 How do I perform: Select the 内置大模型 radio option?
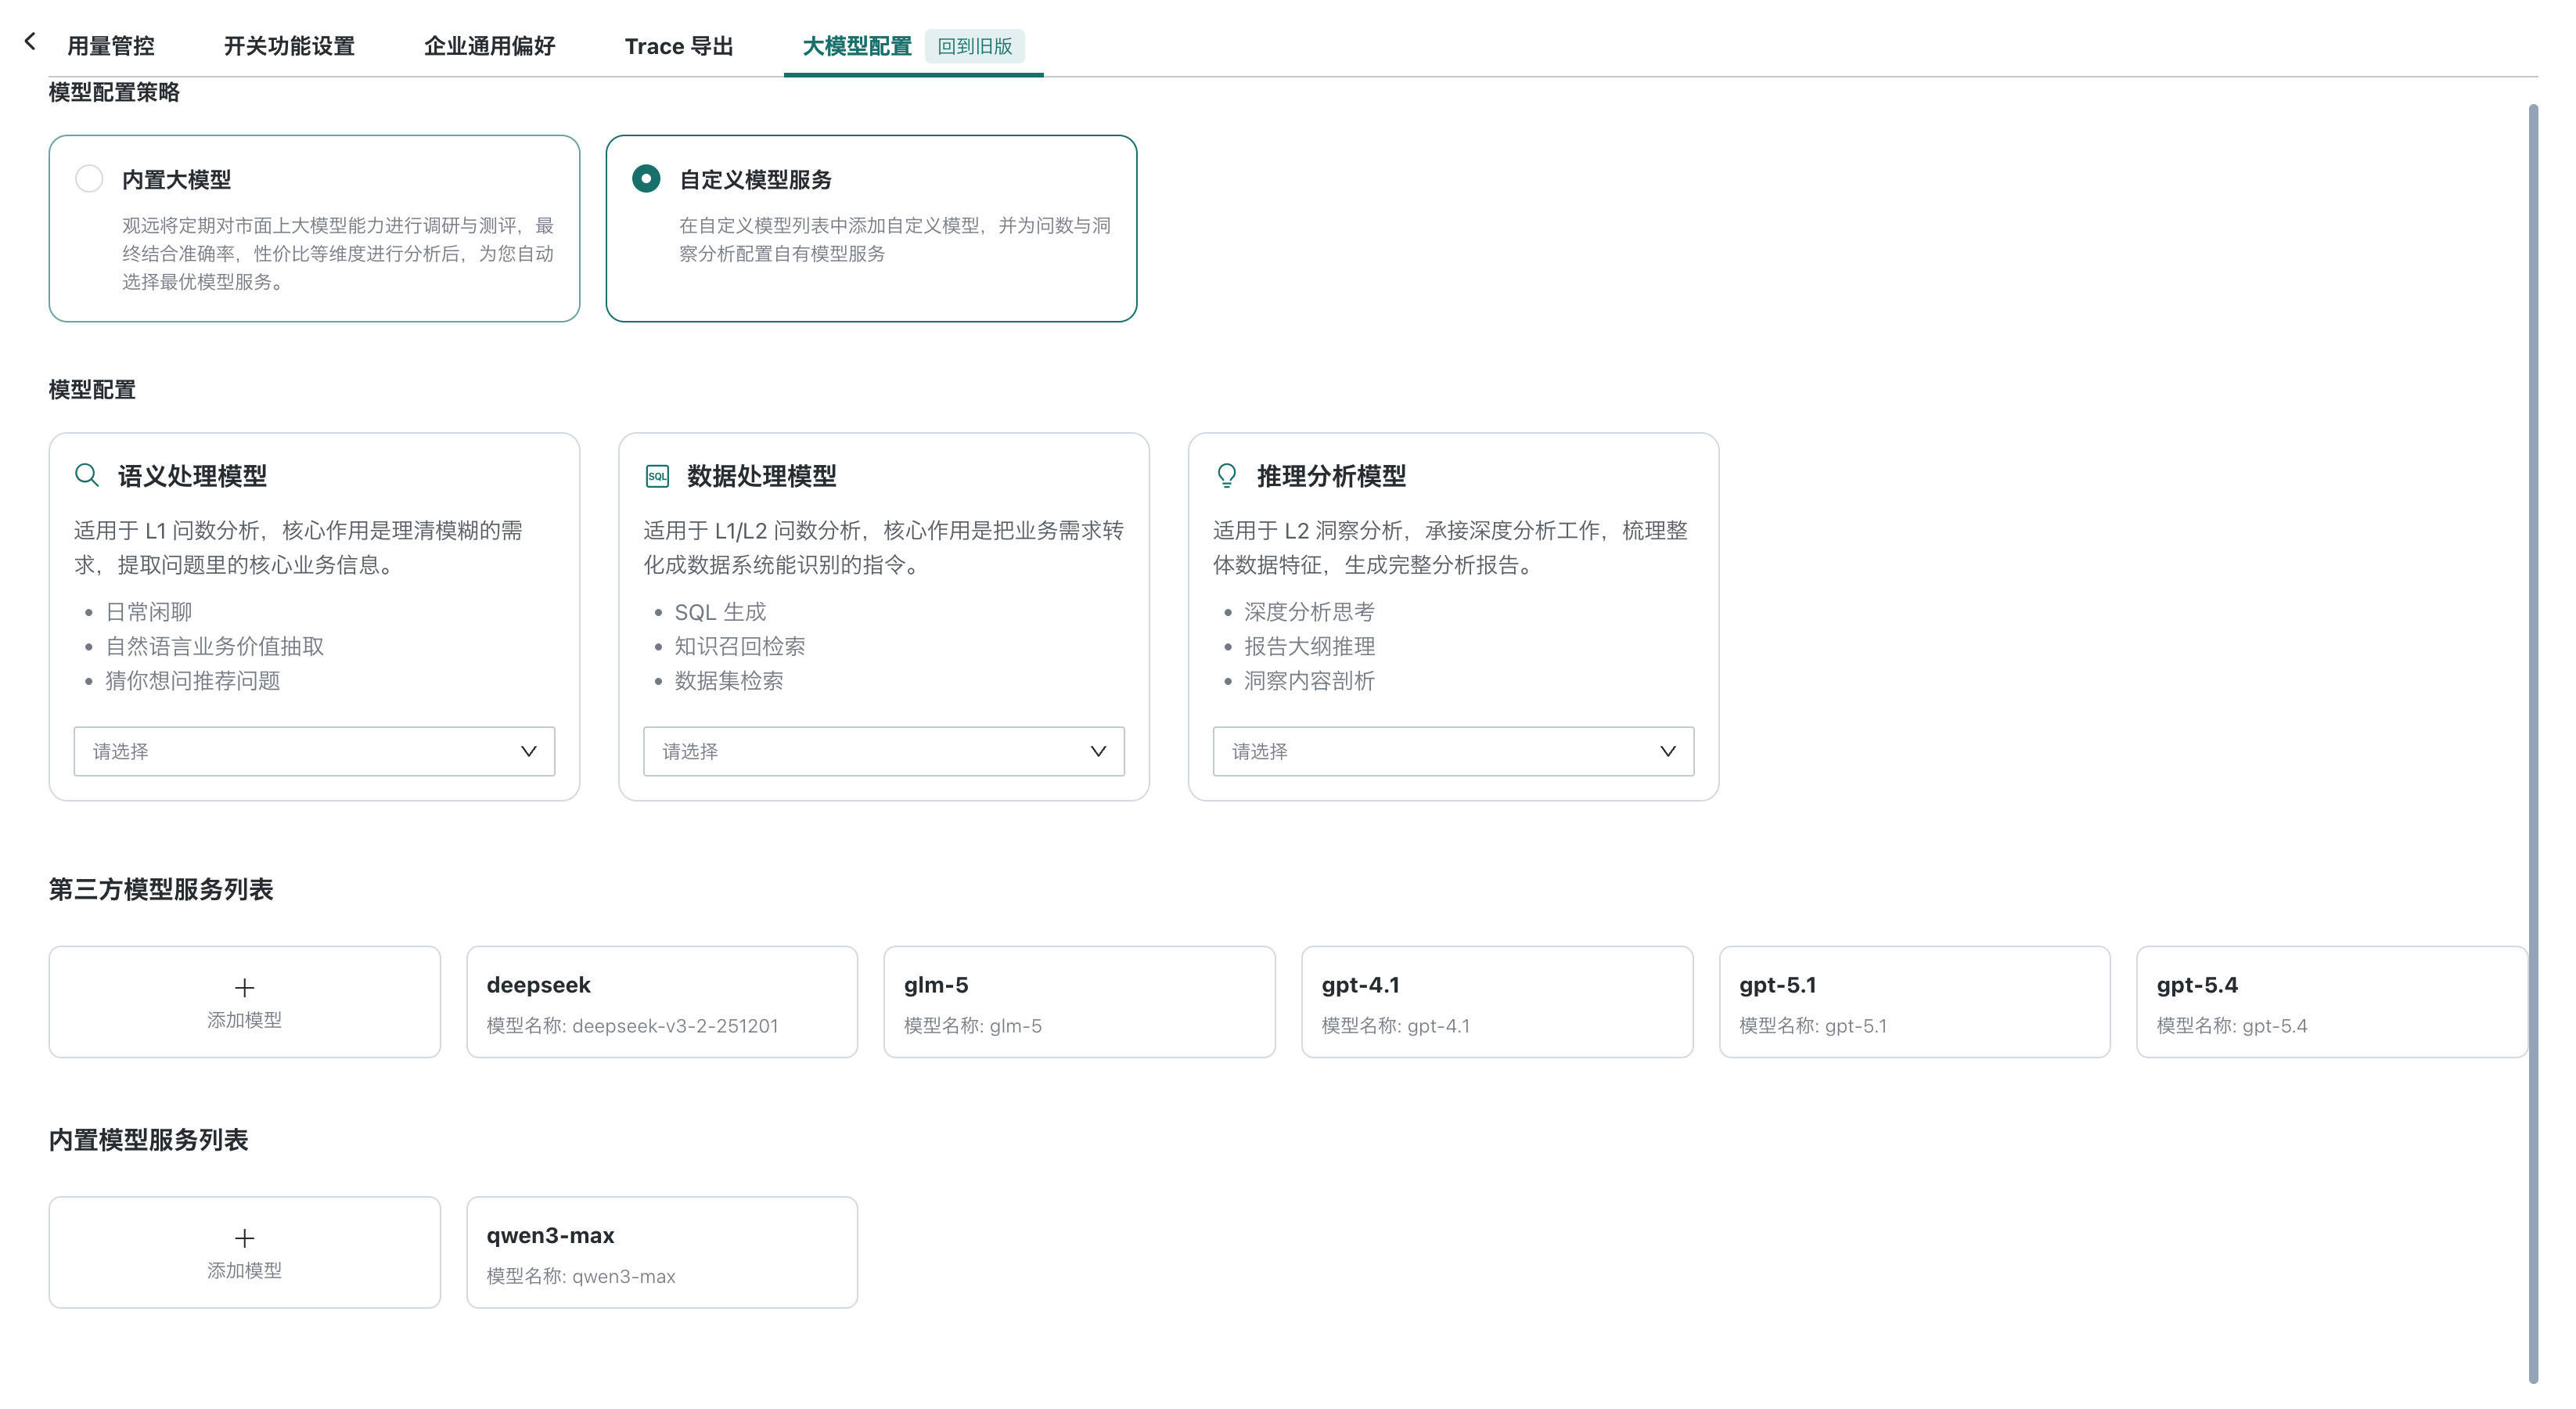(x=89, y=179)
